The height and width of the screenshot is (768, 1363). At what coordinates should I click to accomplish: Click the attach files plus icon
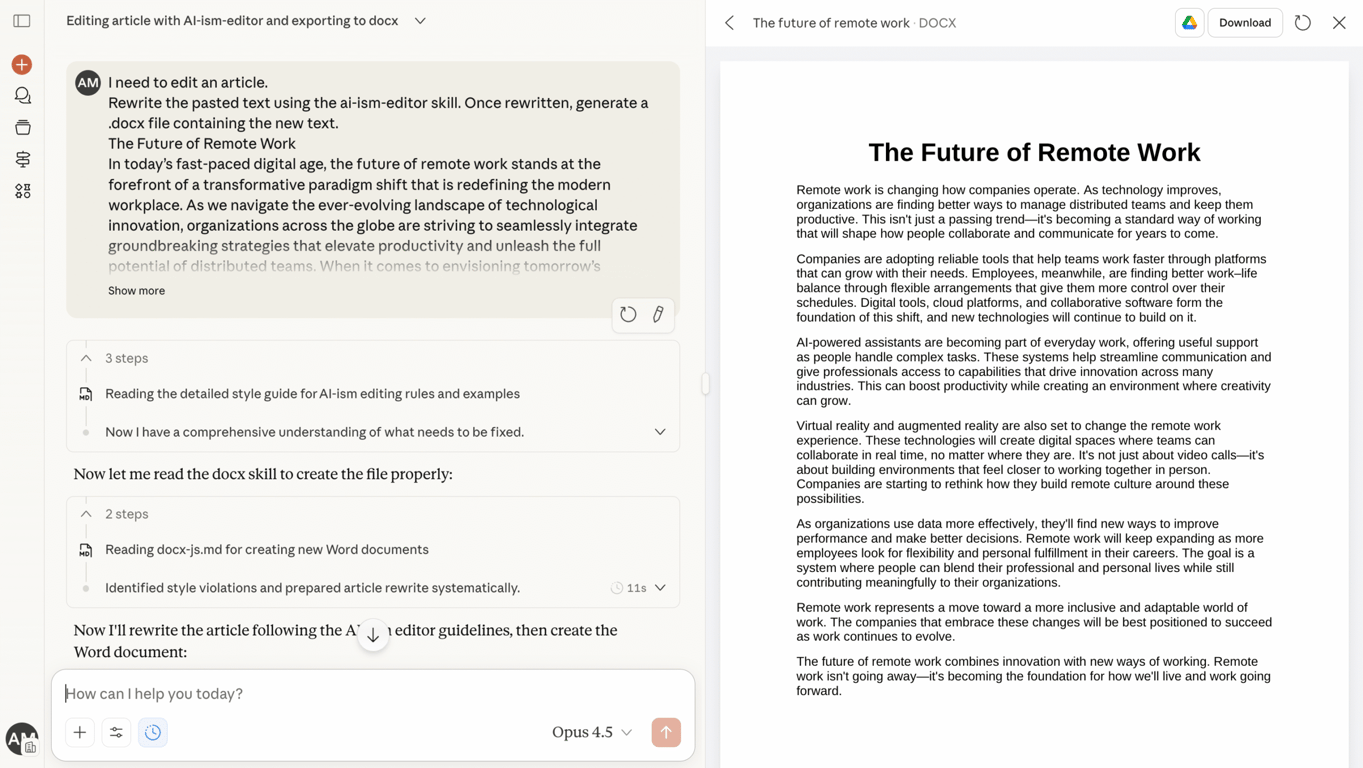coord(79,732)
